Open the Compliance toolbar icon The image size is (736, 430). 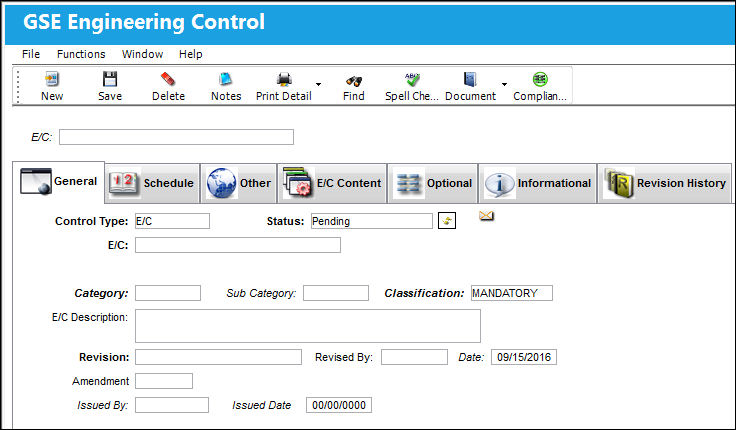[x=540, y=79]
